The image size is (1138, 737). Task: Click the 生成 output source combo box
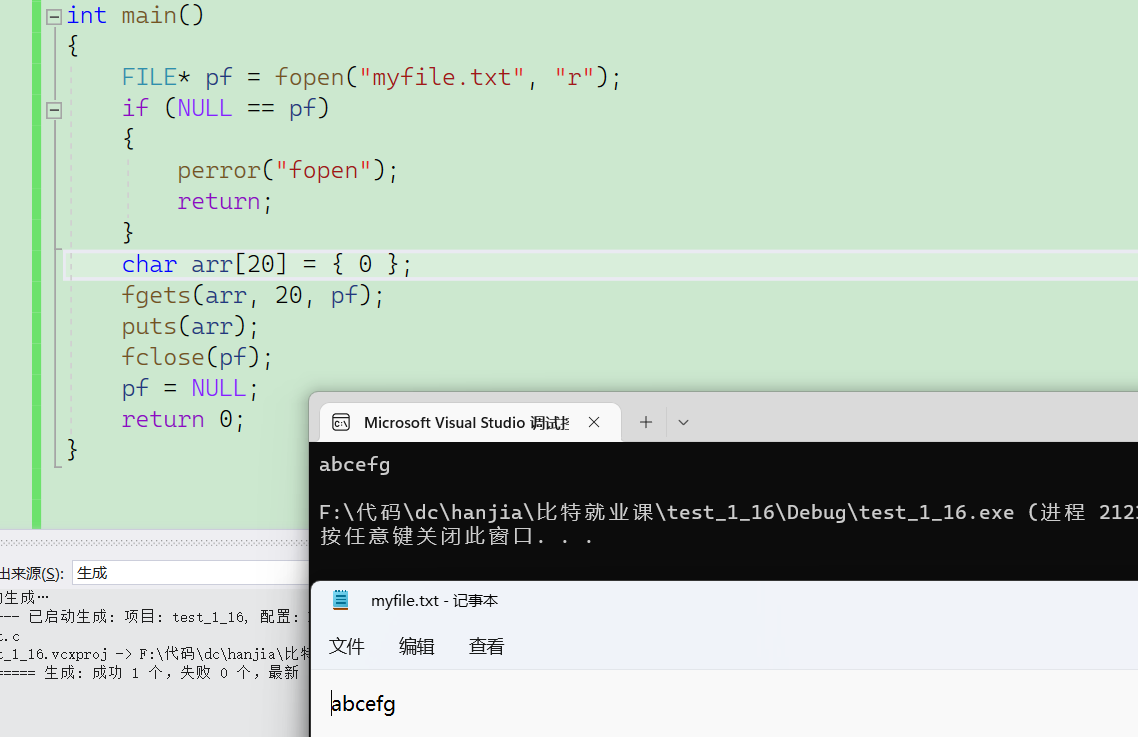point(190,573)
